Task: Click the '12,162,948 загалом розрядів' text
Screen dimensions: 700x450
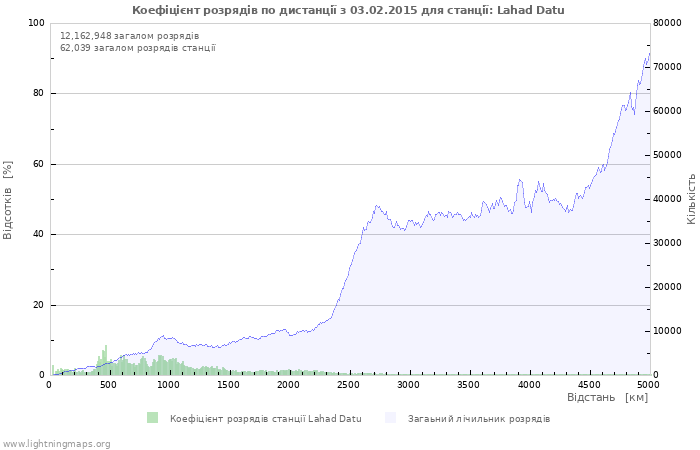Action: [x=129, y=36]
